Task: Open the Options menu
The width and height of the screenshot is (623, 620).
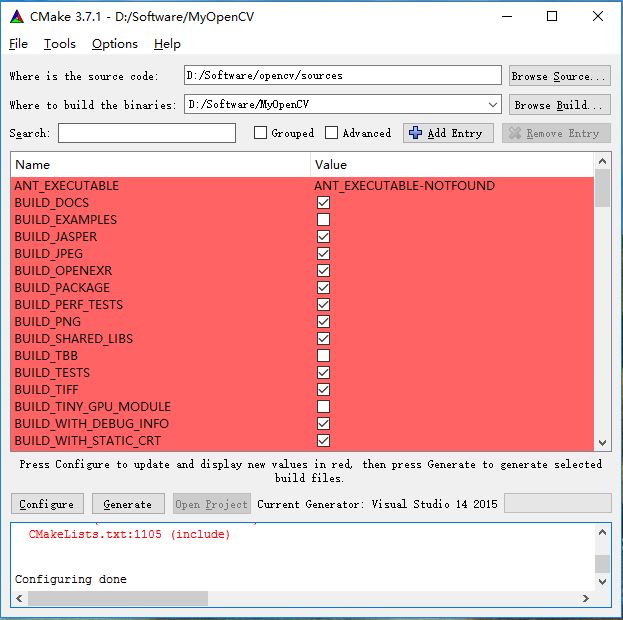Action: click(115, 44)
